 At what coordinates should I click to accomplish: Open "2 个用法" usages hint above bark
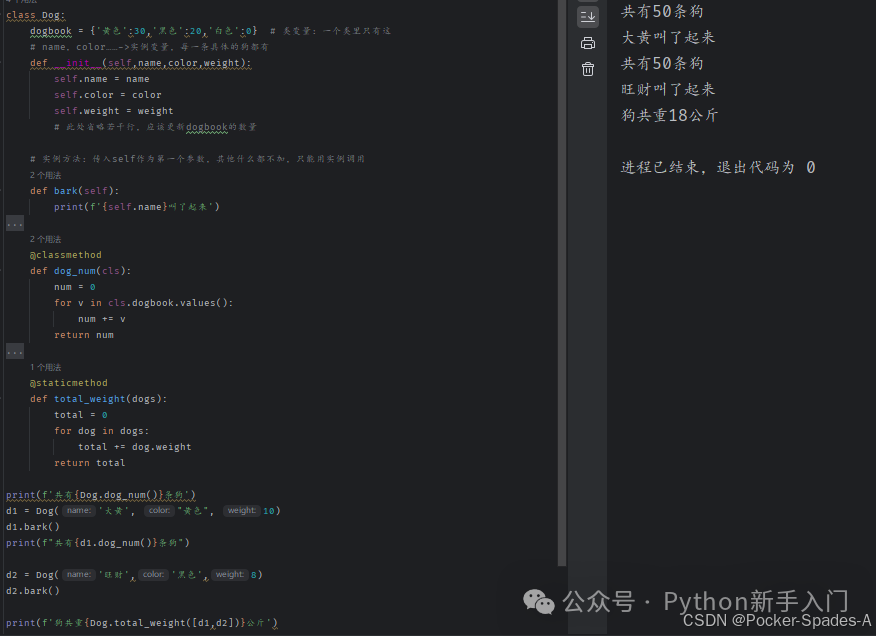44,174
